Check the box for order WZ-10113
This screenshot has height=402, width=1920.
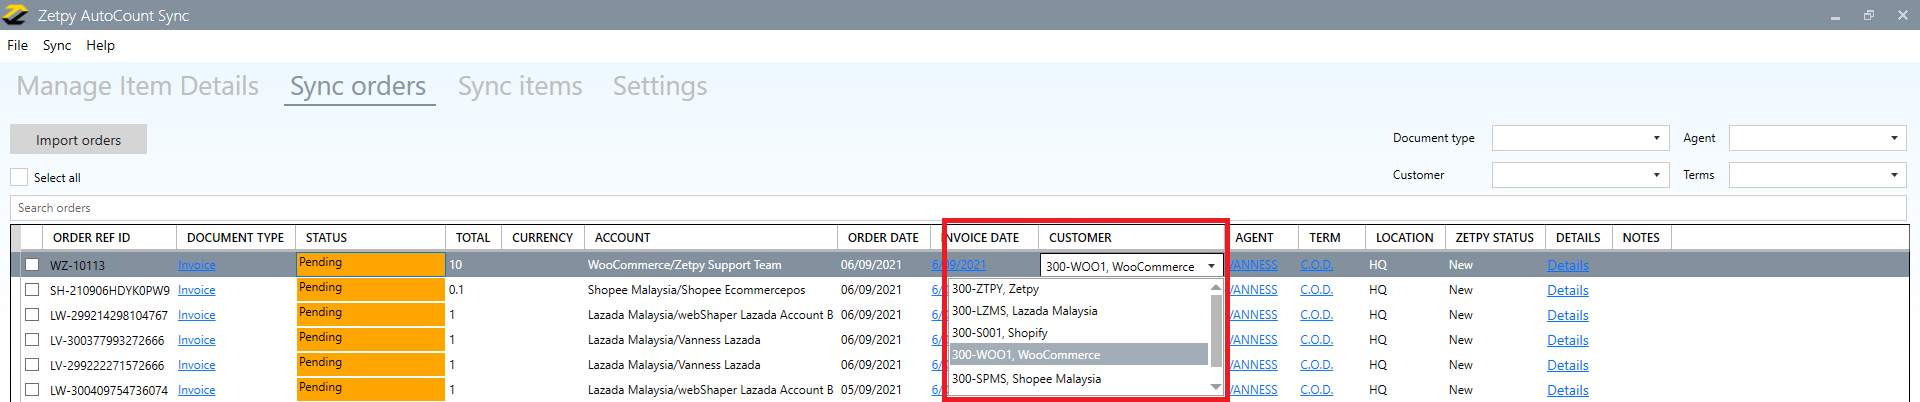32,265
